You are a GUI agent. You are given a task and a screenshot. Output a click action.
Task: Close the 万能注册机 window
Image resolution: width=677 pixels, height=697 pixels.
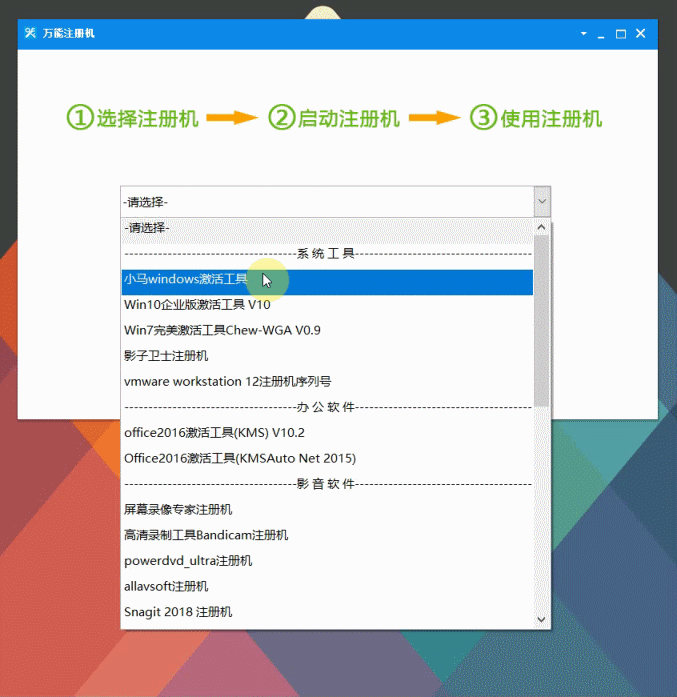(641, 33)
